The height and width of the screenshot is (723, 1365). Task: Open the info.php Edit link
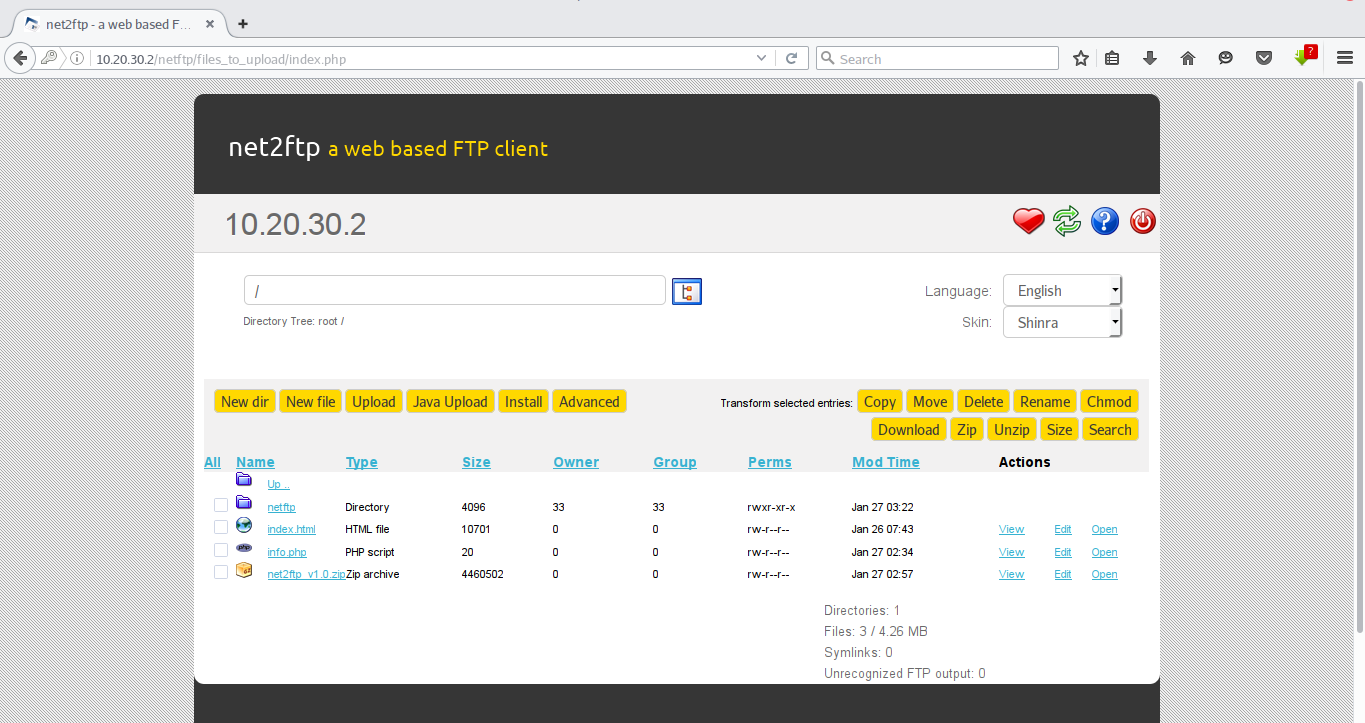click(x=1062, y=551)
